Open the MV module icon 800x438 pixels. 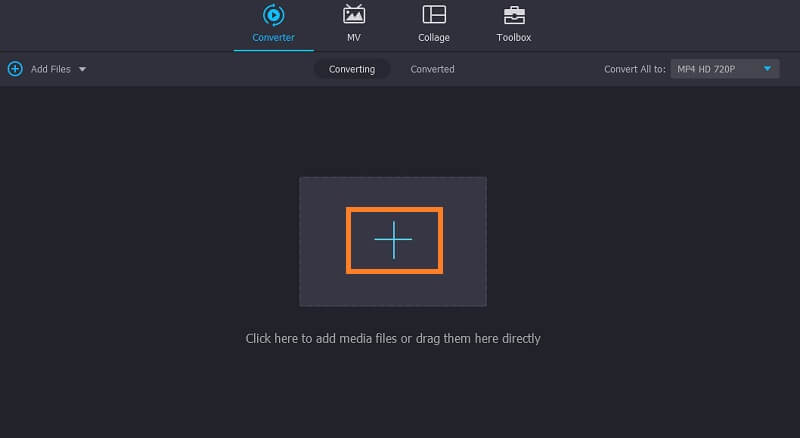click(x=353, y=15)
